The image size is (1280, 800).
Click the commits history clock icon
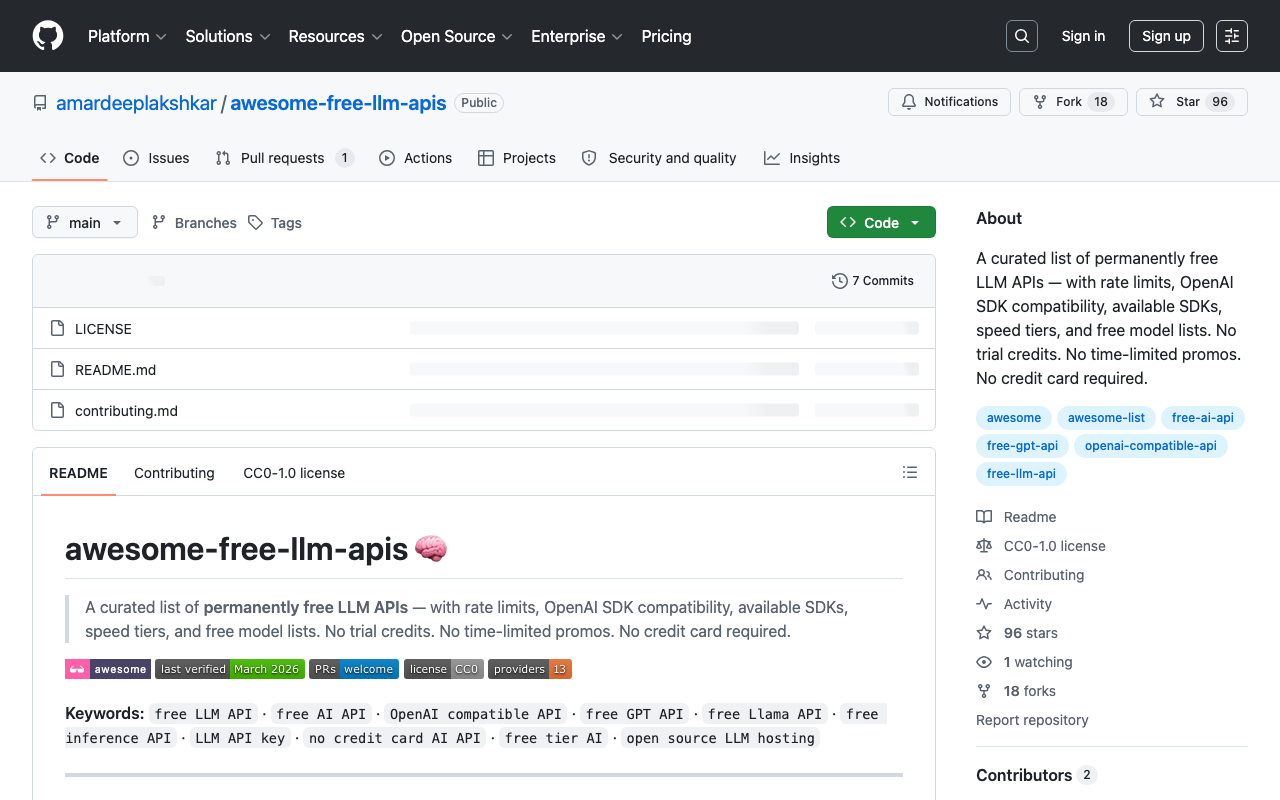pos(840,281)
